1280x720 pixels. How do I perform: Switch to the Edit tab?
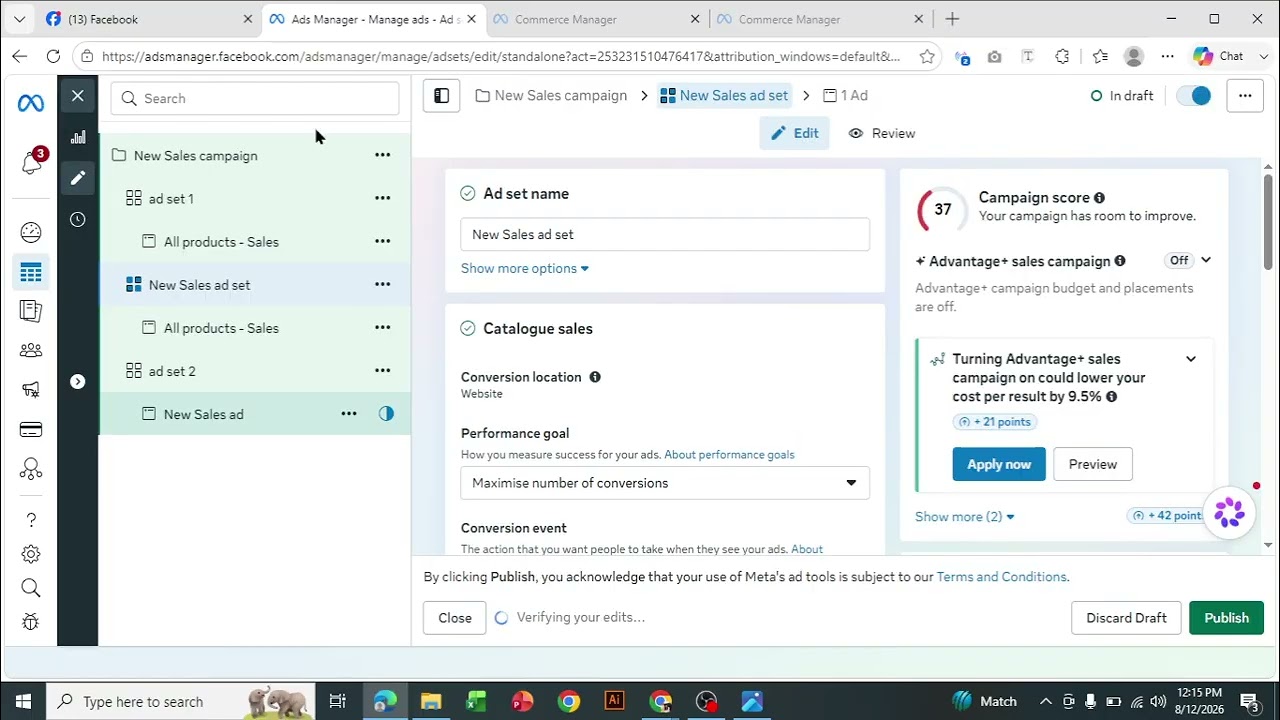coord(794,133)
